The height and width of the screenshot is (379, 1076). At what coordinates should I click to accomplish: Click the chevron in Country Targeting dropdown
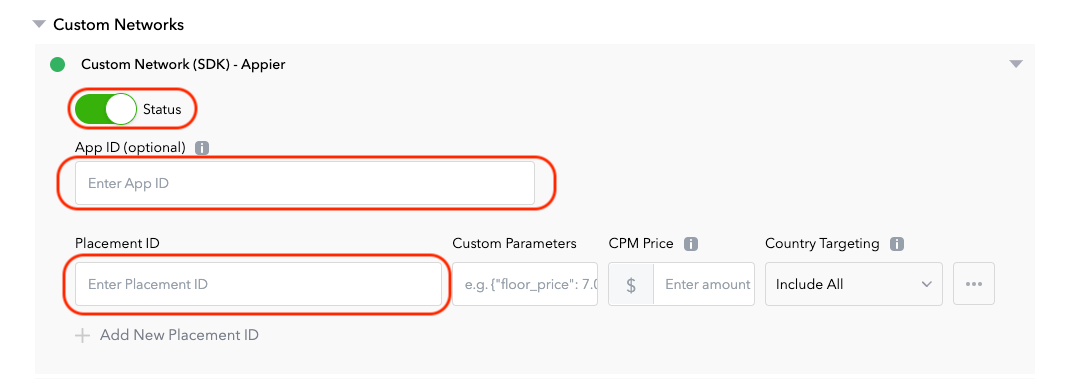tap(926, 284)
